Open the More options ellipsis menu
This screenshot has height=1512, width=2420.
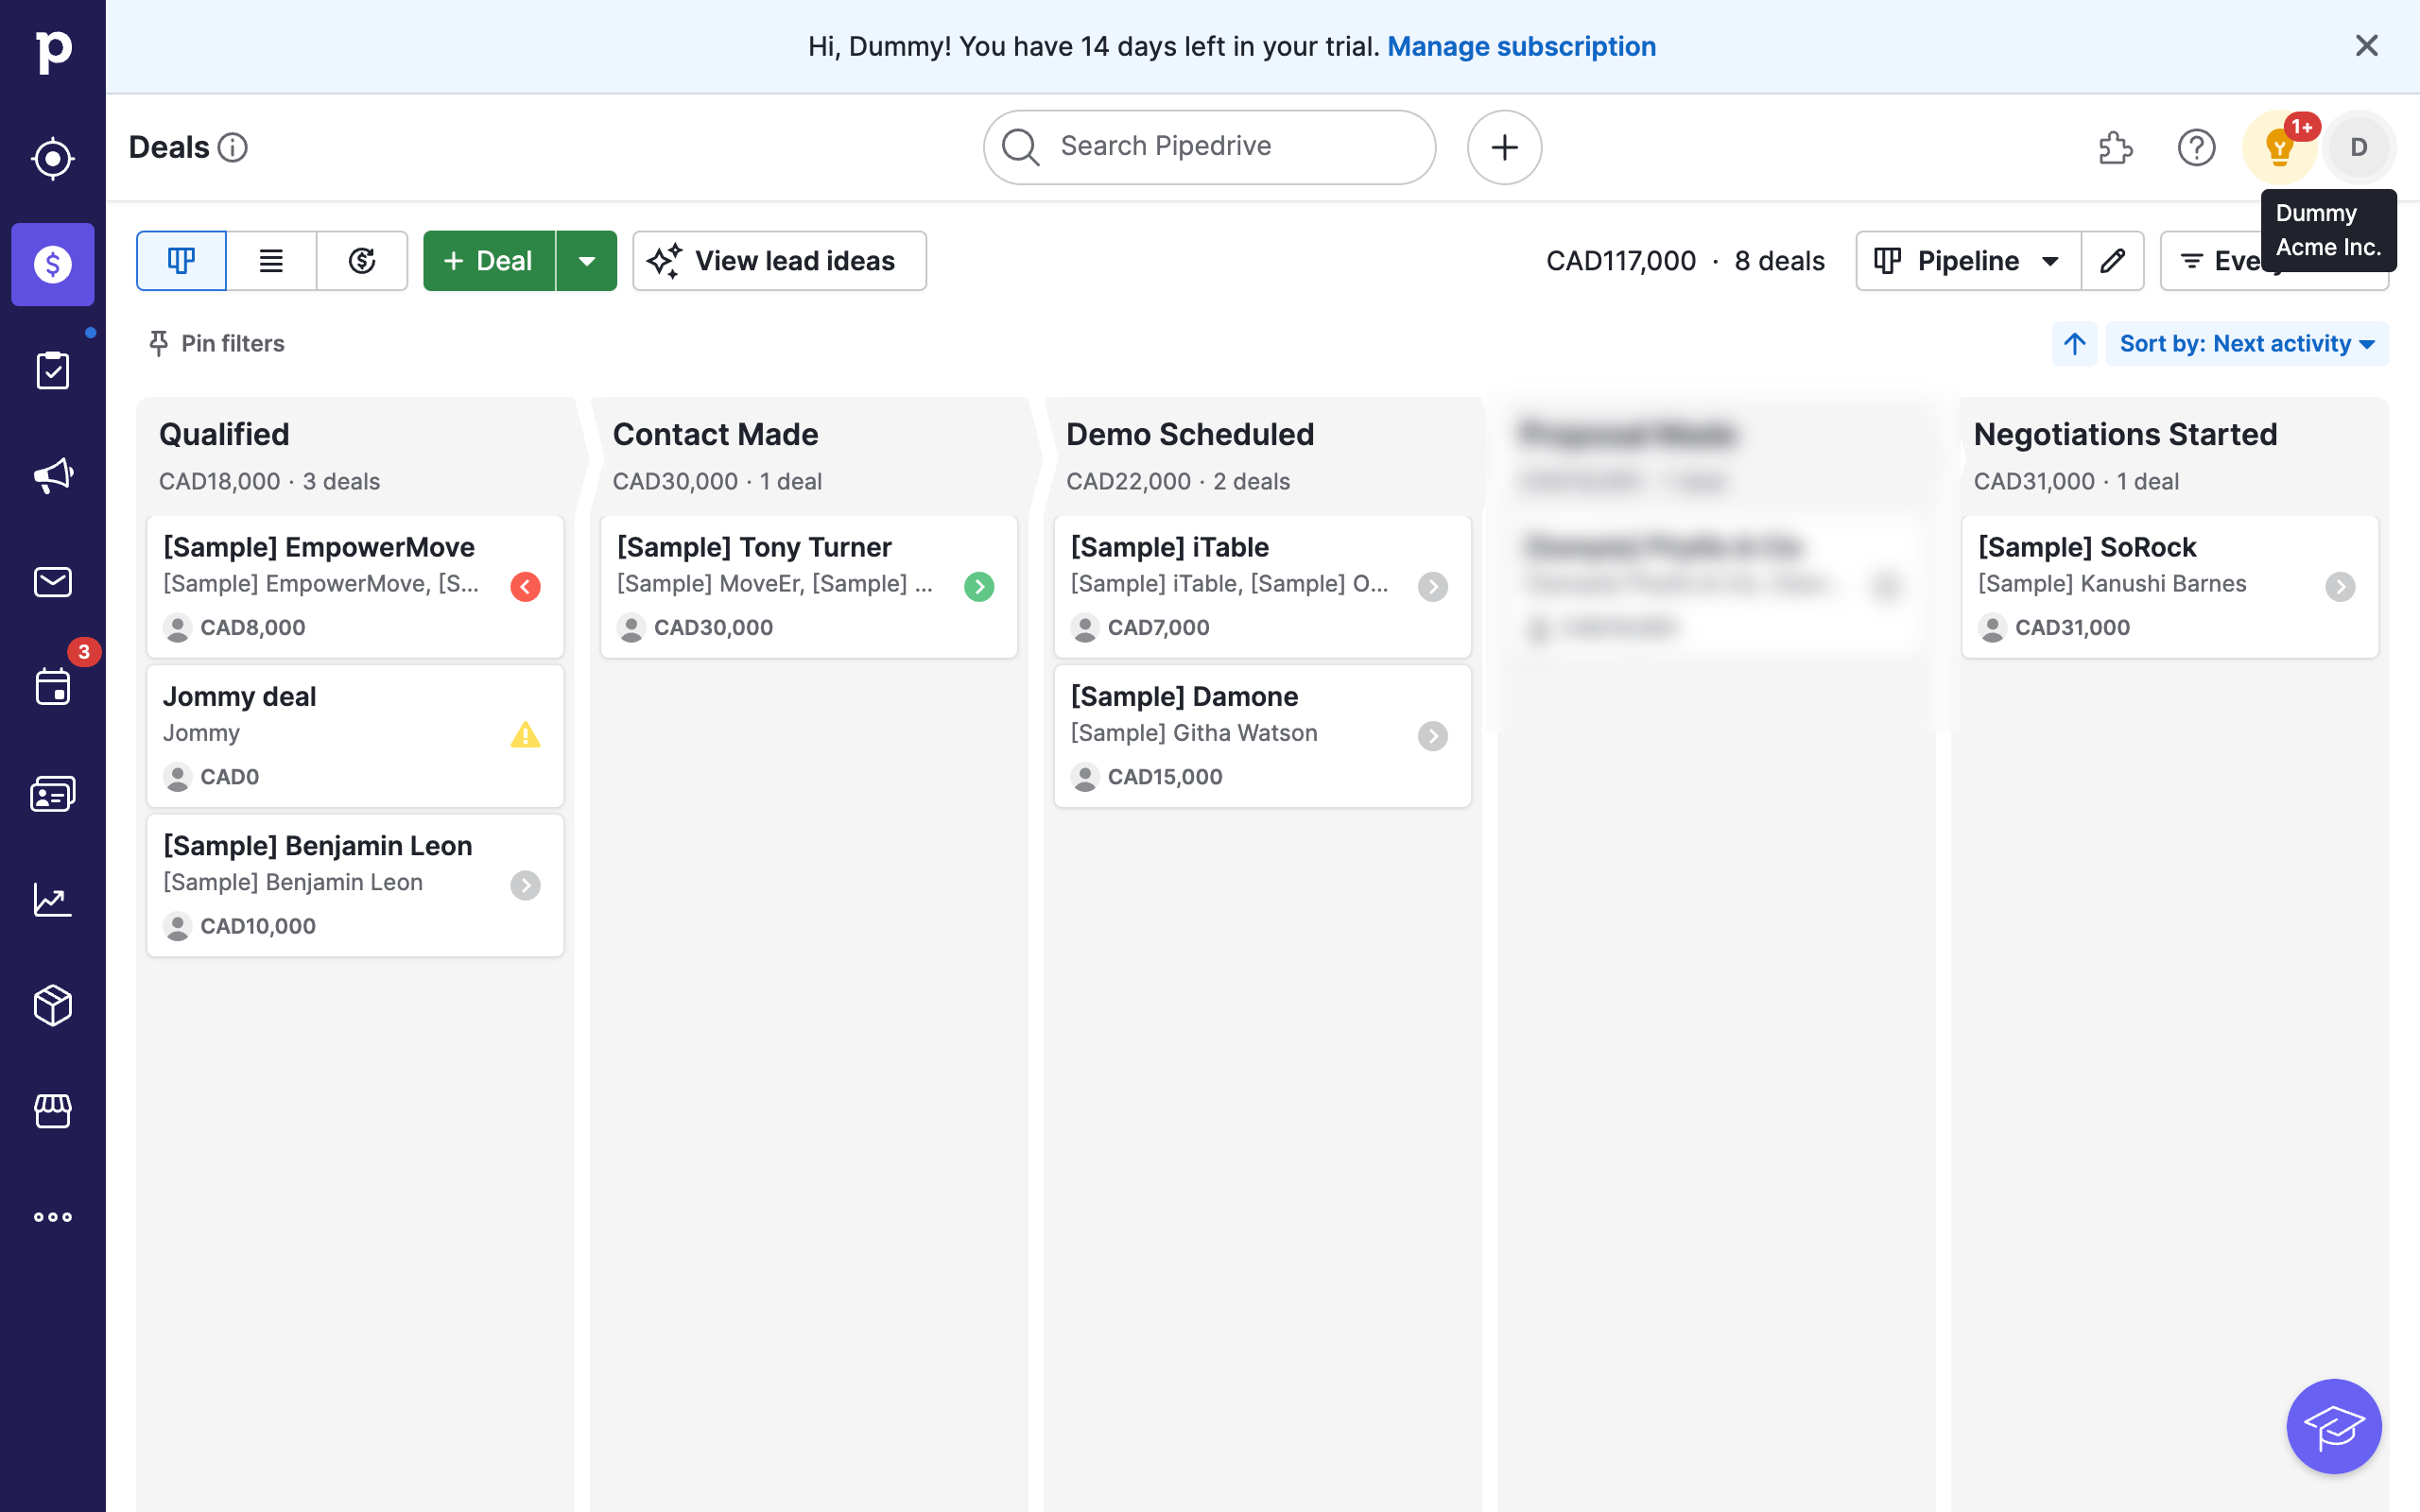(x=52, y=1217)
